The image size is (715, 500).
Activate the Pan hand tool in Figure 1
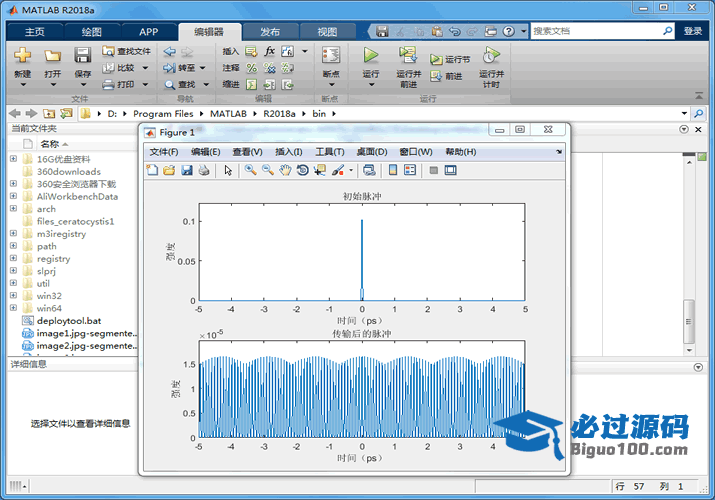tap(285, 170)
